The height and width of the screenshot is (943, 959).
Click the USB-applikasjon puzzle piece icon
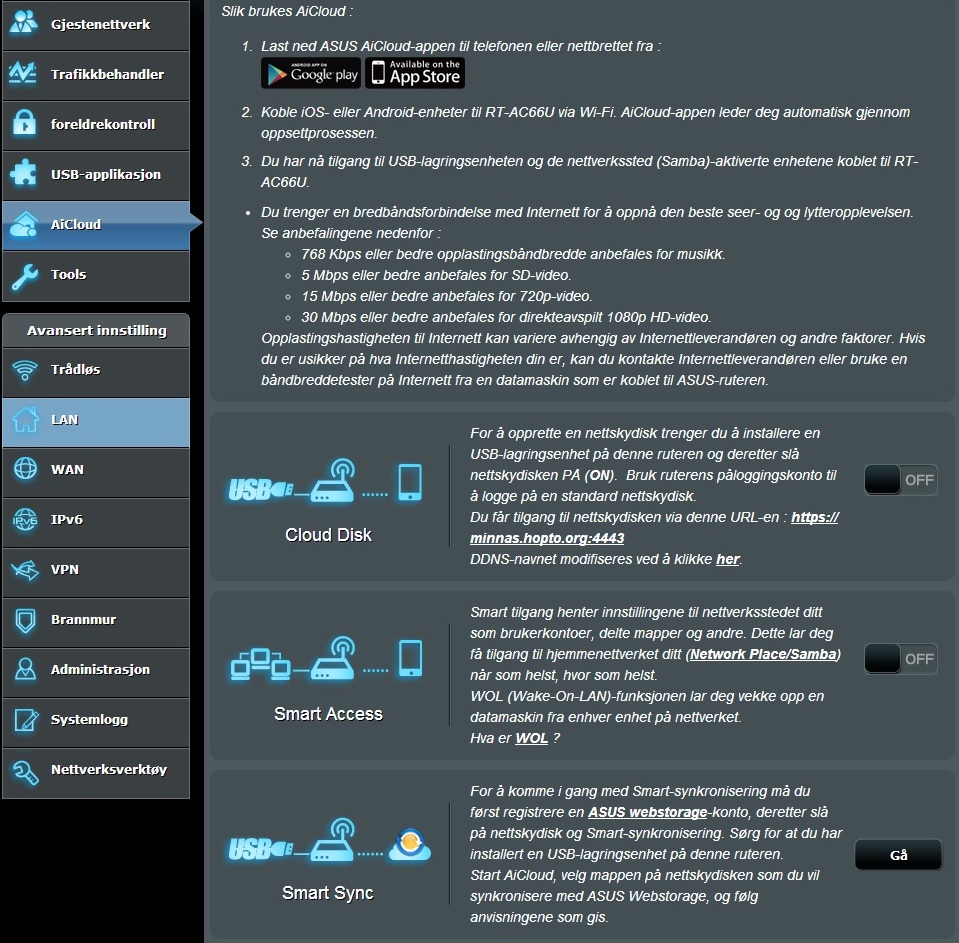point(24,172)
